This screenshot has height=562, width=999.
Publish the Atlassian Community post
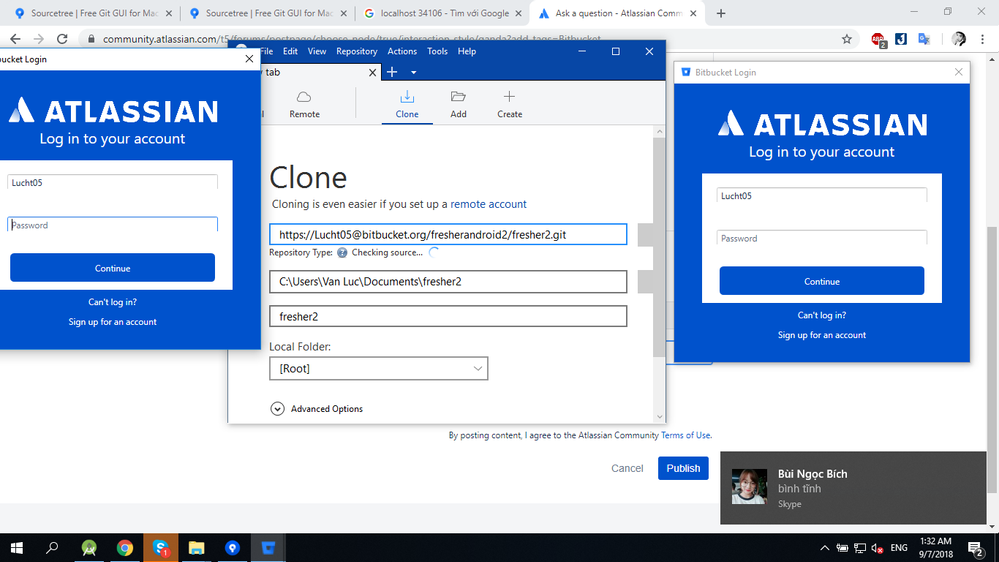(x=683, y=468)
